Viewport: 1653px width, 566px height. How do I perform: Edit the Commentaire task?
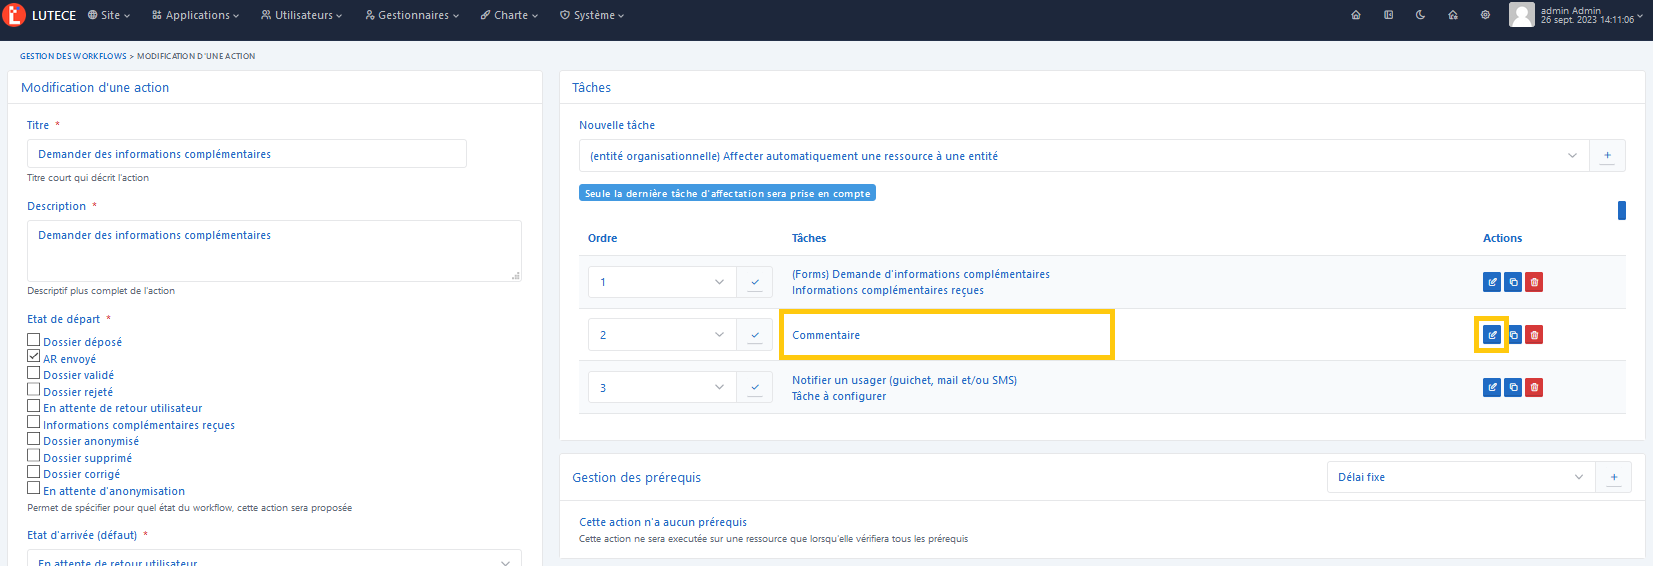(1491, 335)
